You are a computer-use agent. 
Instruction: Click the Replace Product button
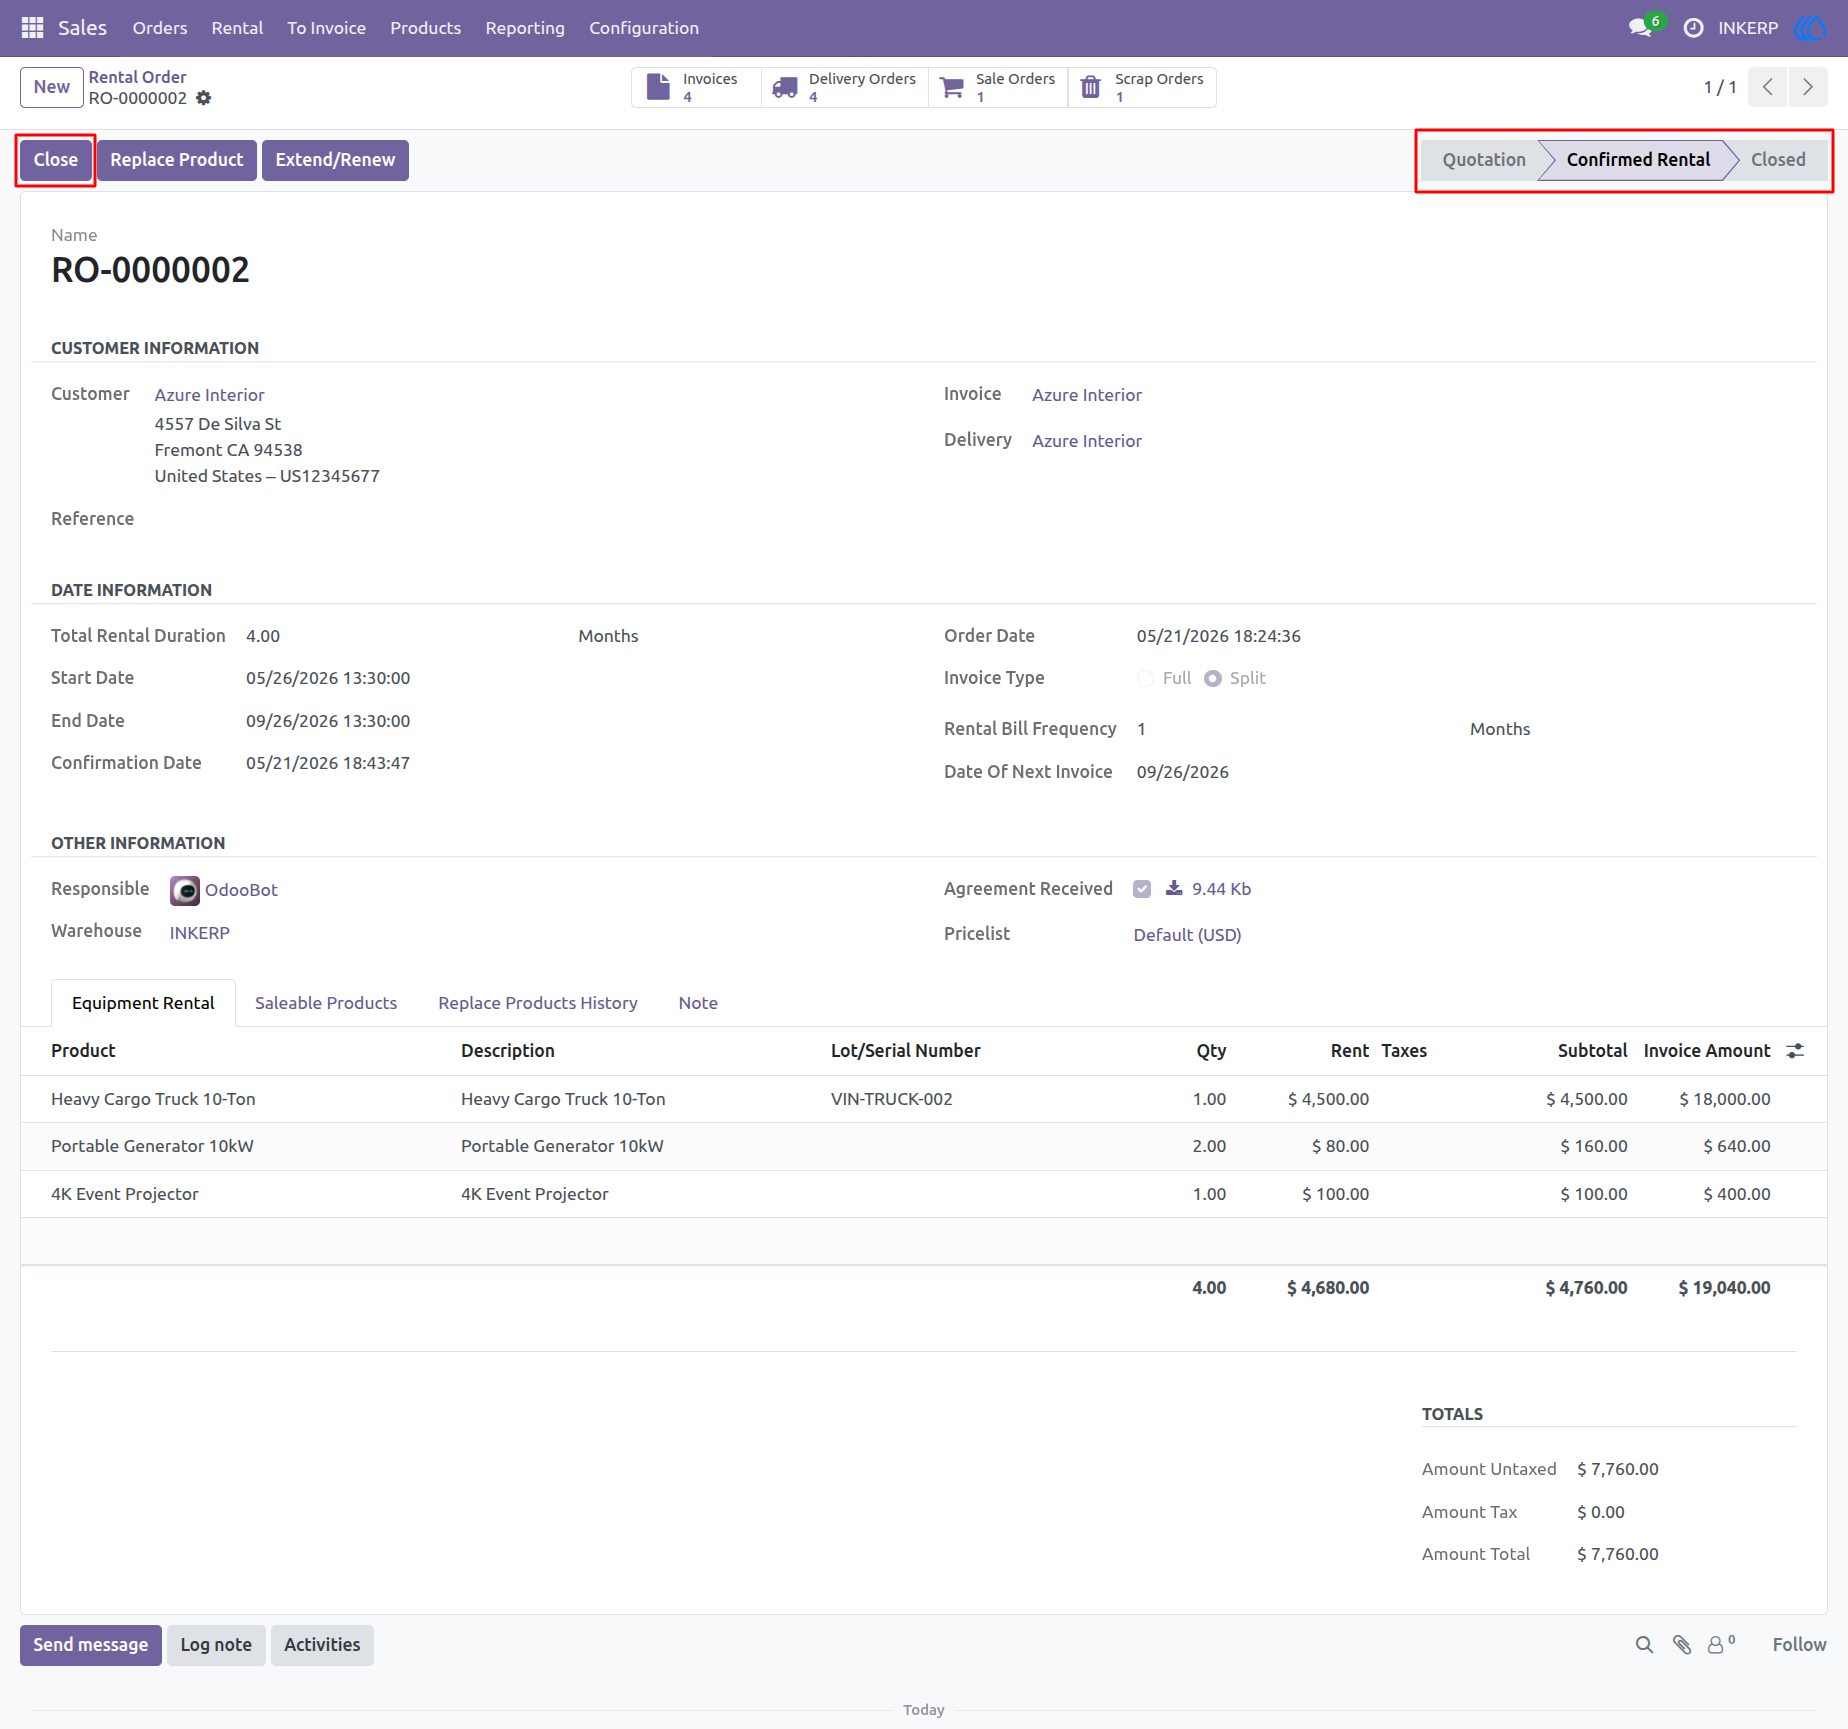(177, 160)
